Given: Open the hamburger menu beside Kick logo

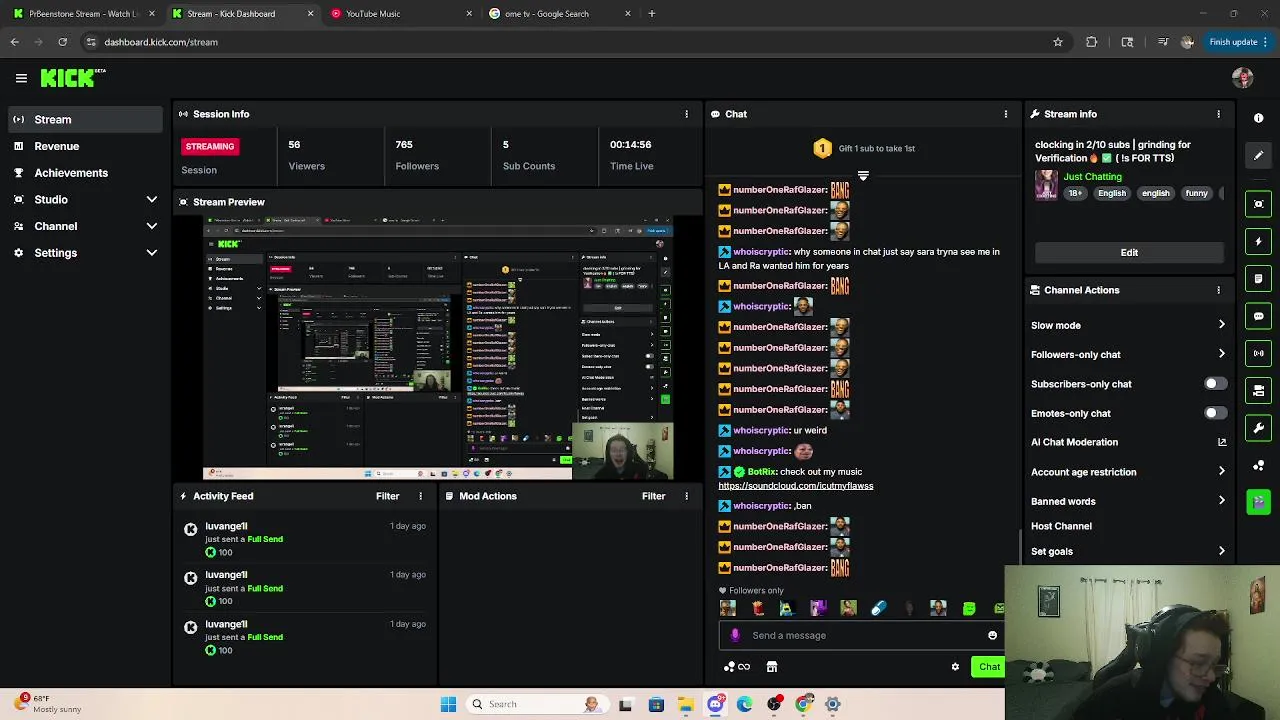Looking at the screenshot, I should [x=21, y=78].
